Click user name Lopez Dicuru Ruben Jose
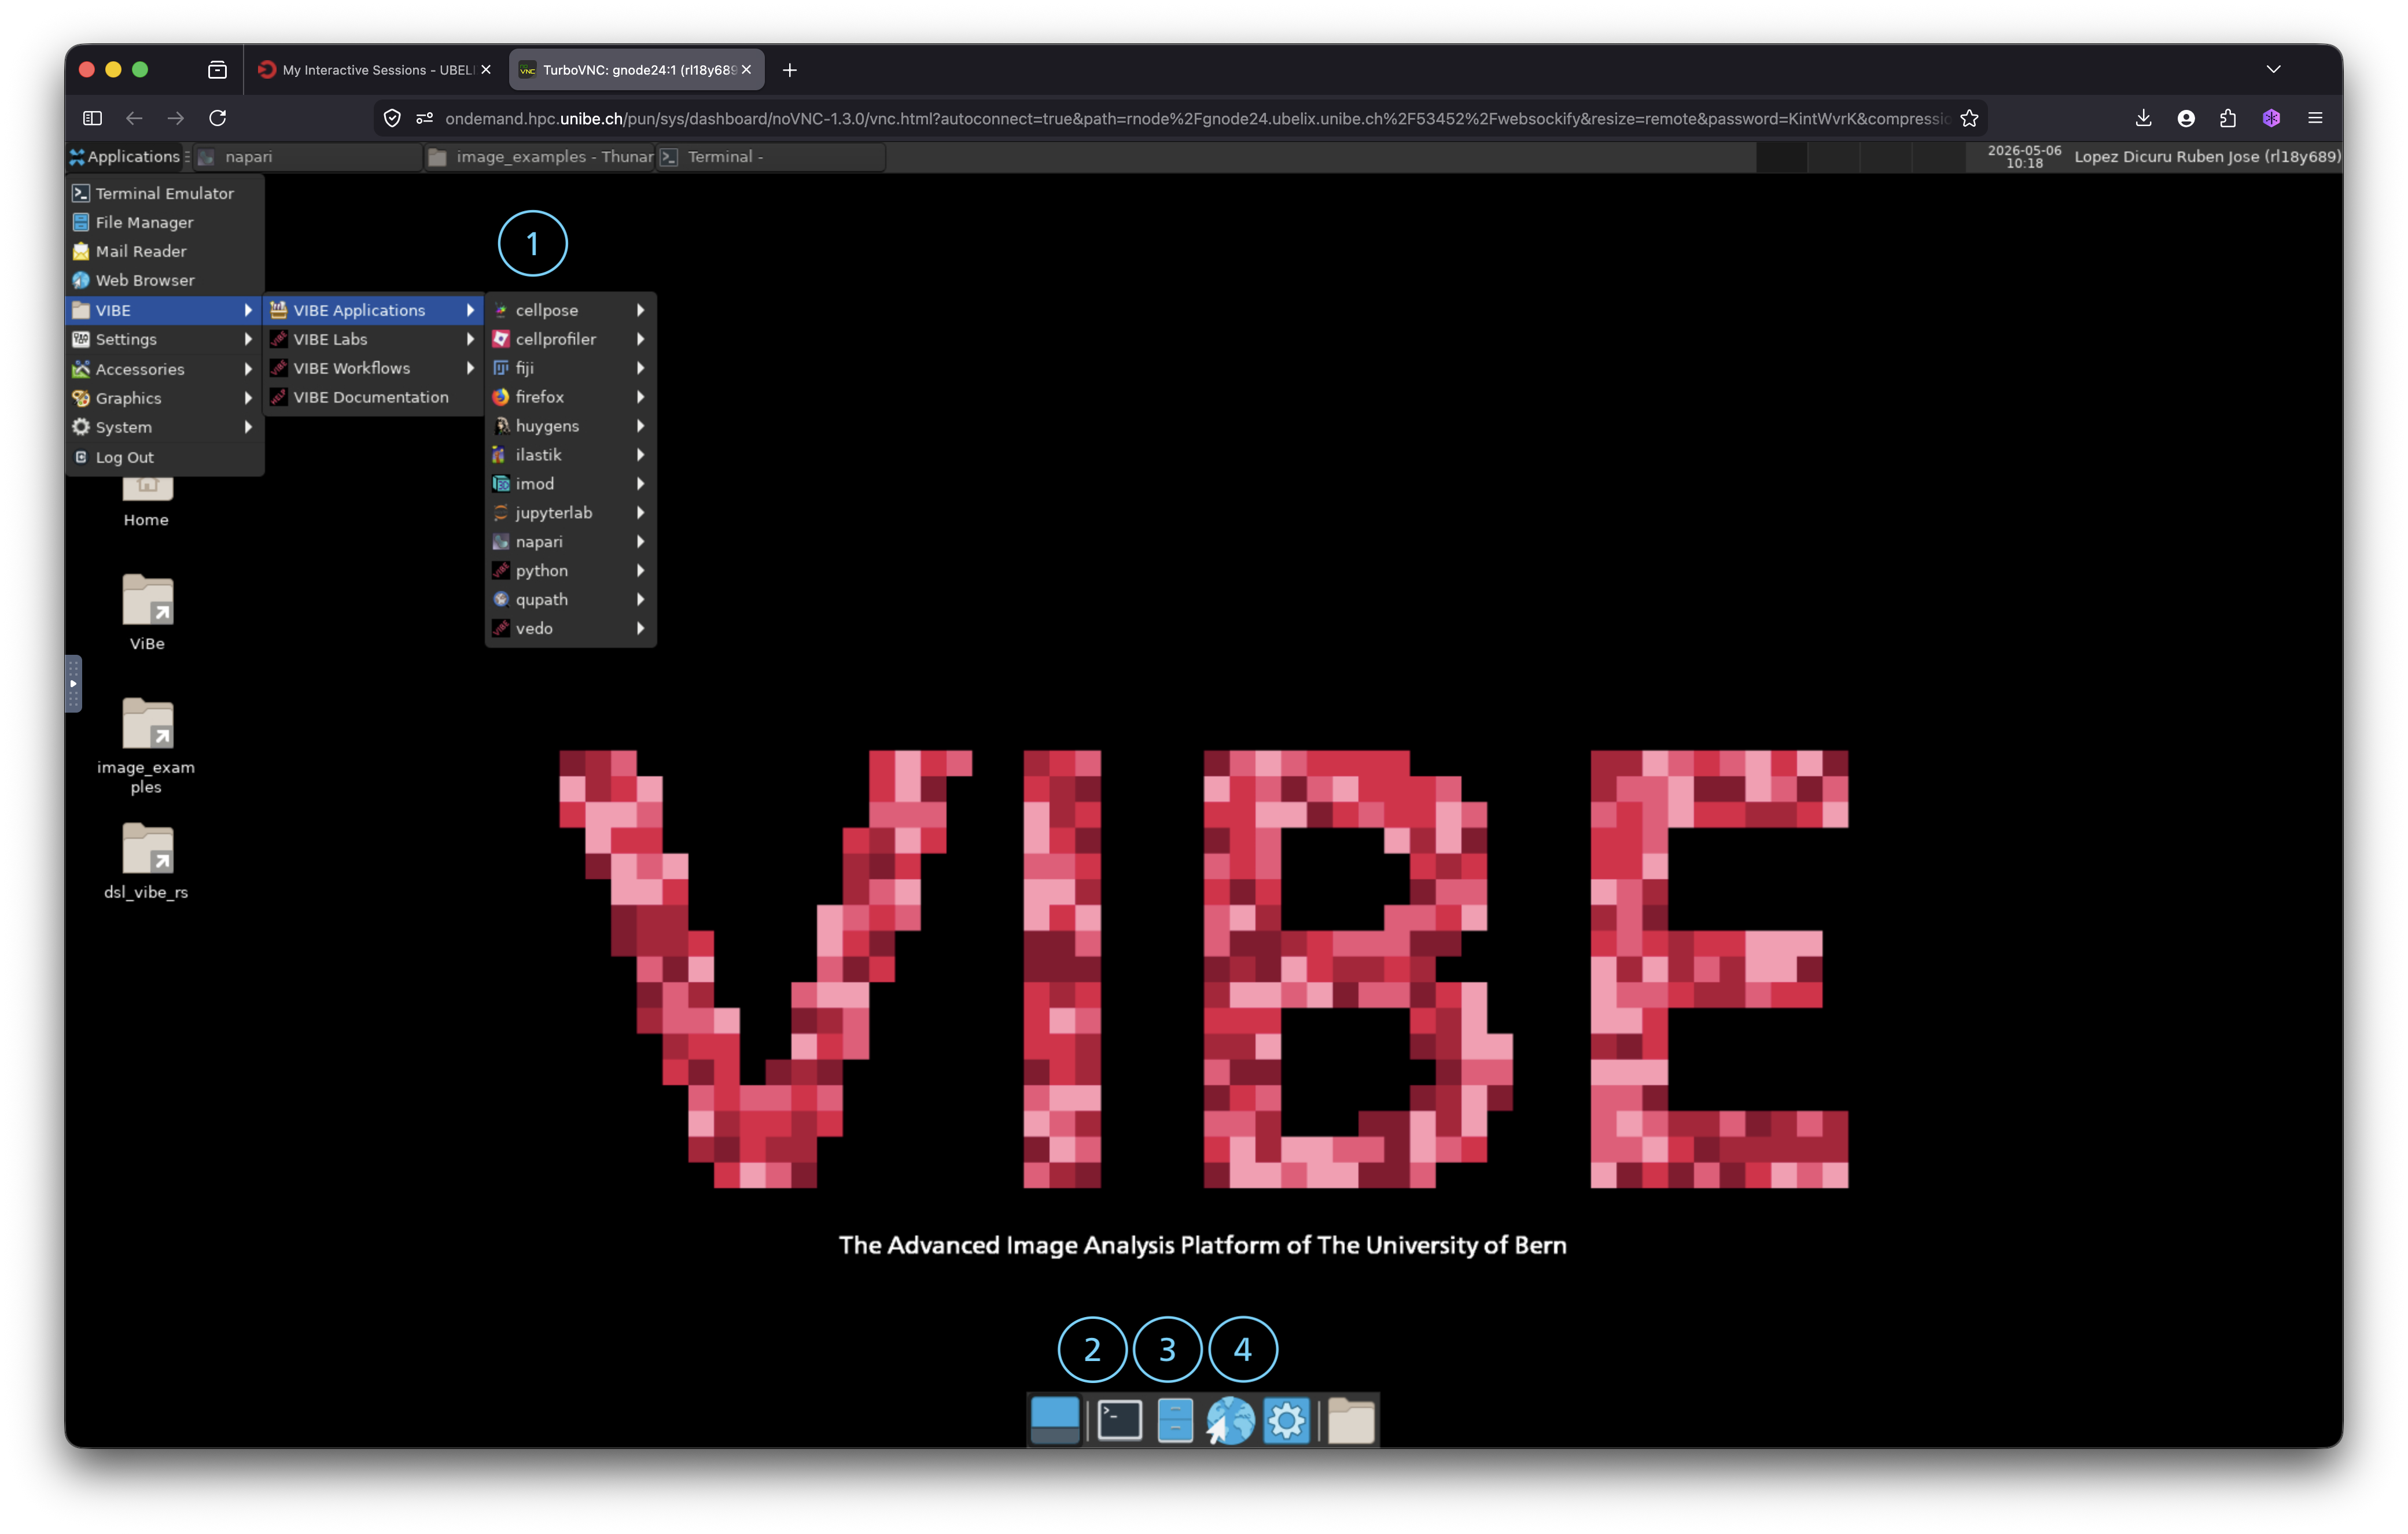This screenshot has height=1534, width=2408. pos(2207,156)
